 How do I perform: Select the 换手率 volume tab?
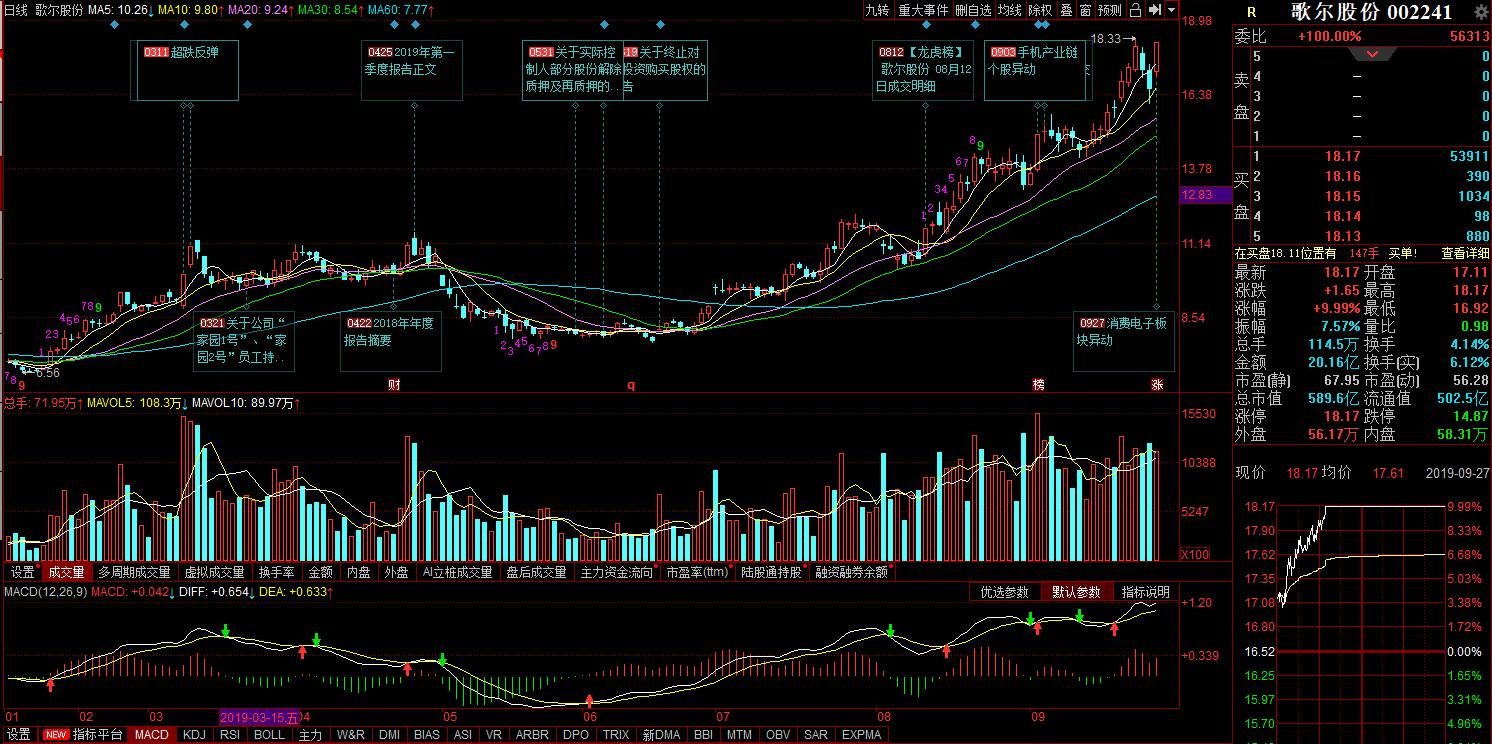276,573
